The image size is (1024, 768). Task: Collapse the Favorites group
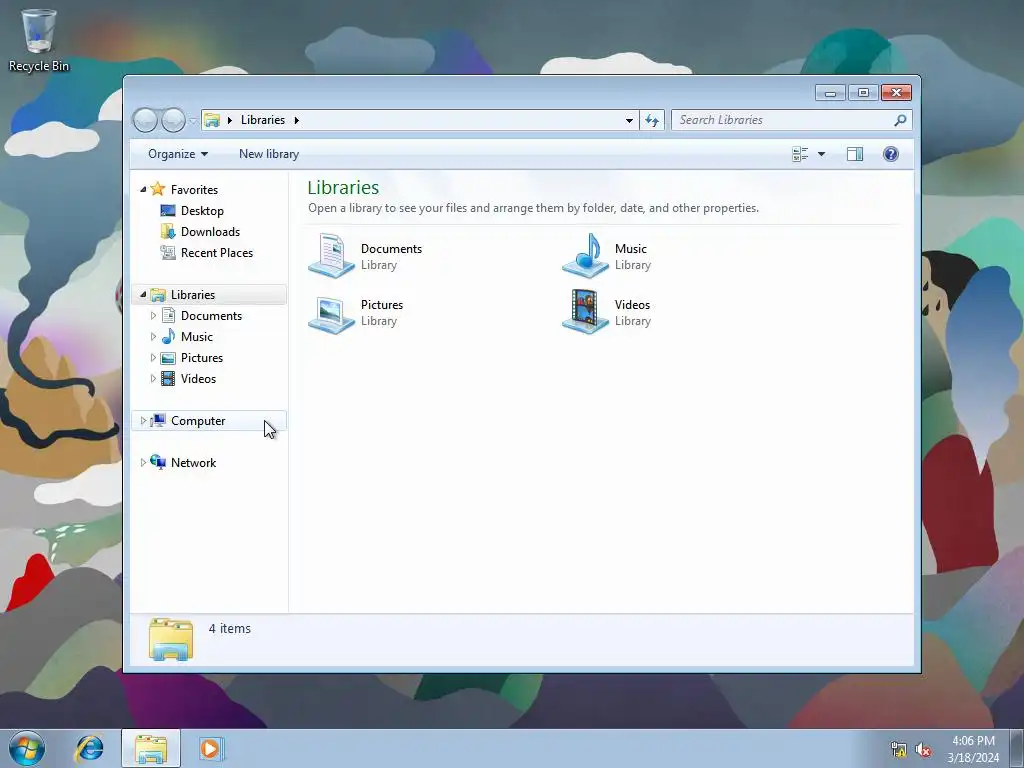[143, 189]
